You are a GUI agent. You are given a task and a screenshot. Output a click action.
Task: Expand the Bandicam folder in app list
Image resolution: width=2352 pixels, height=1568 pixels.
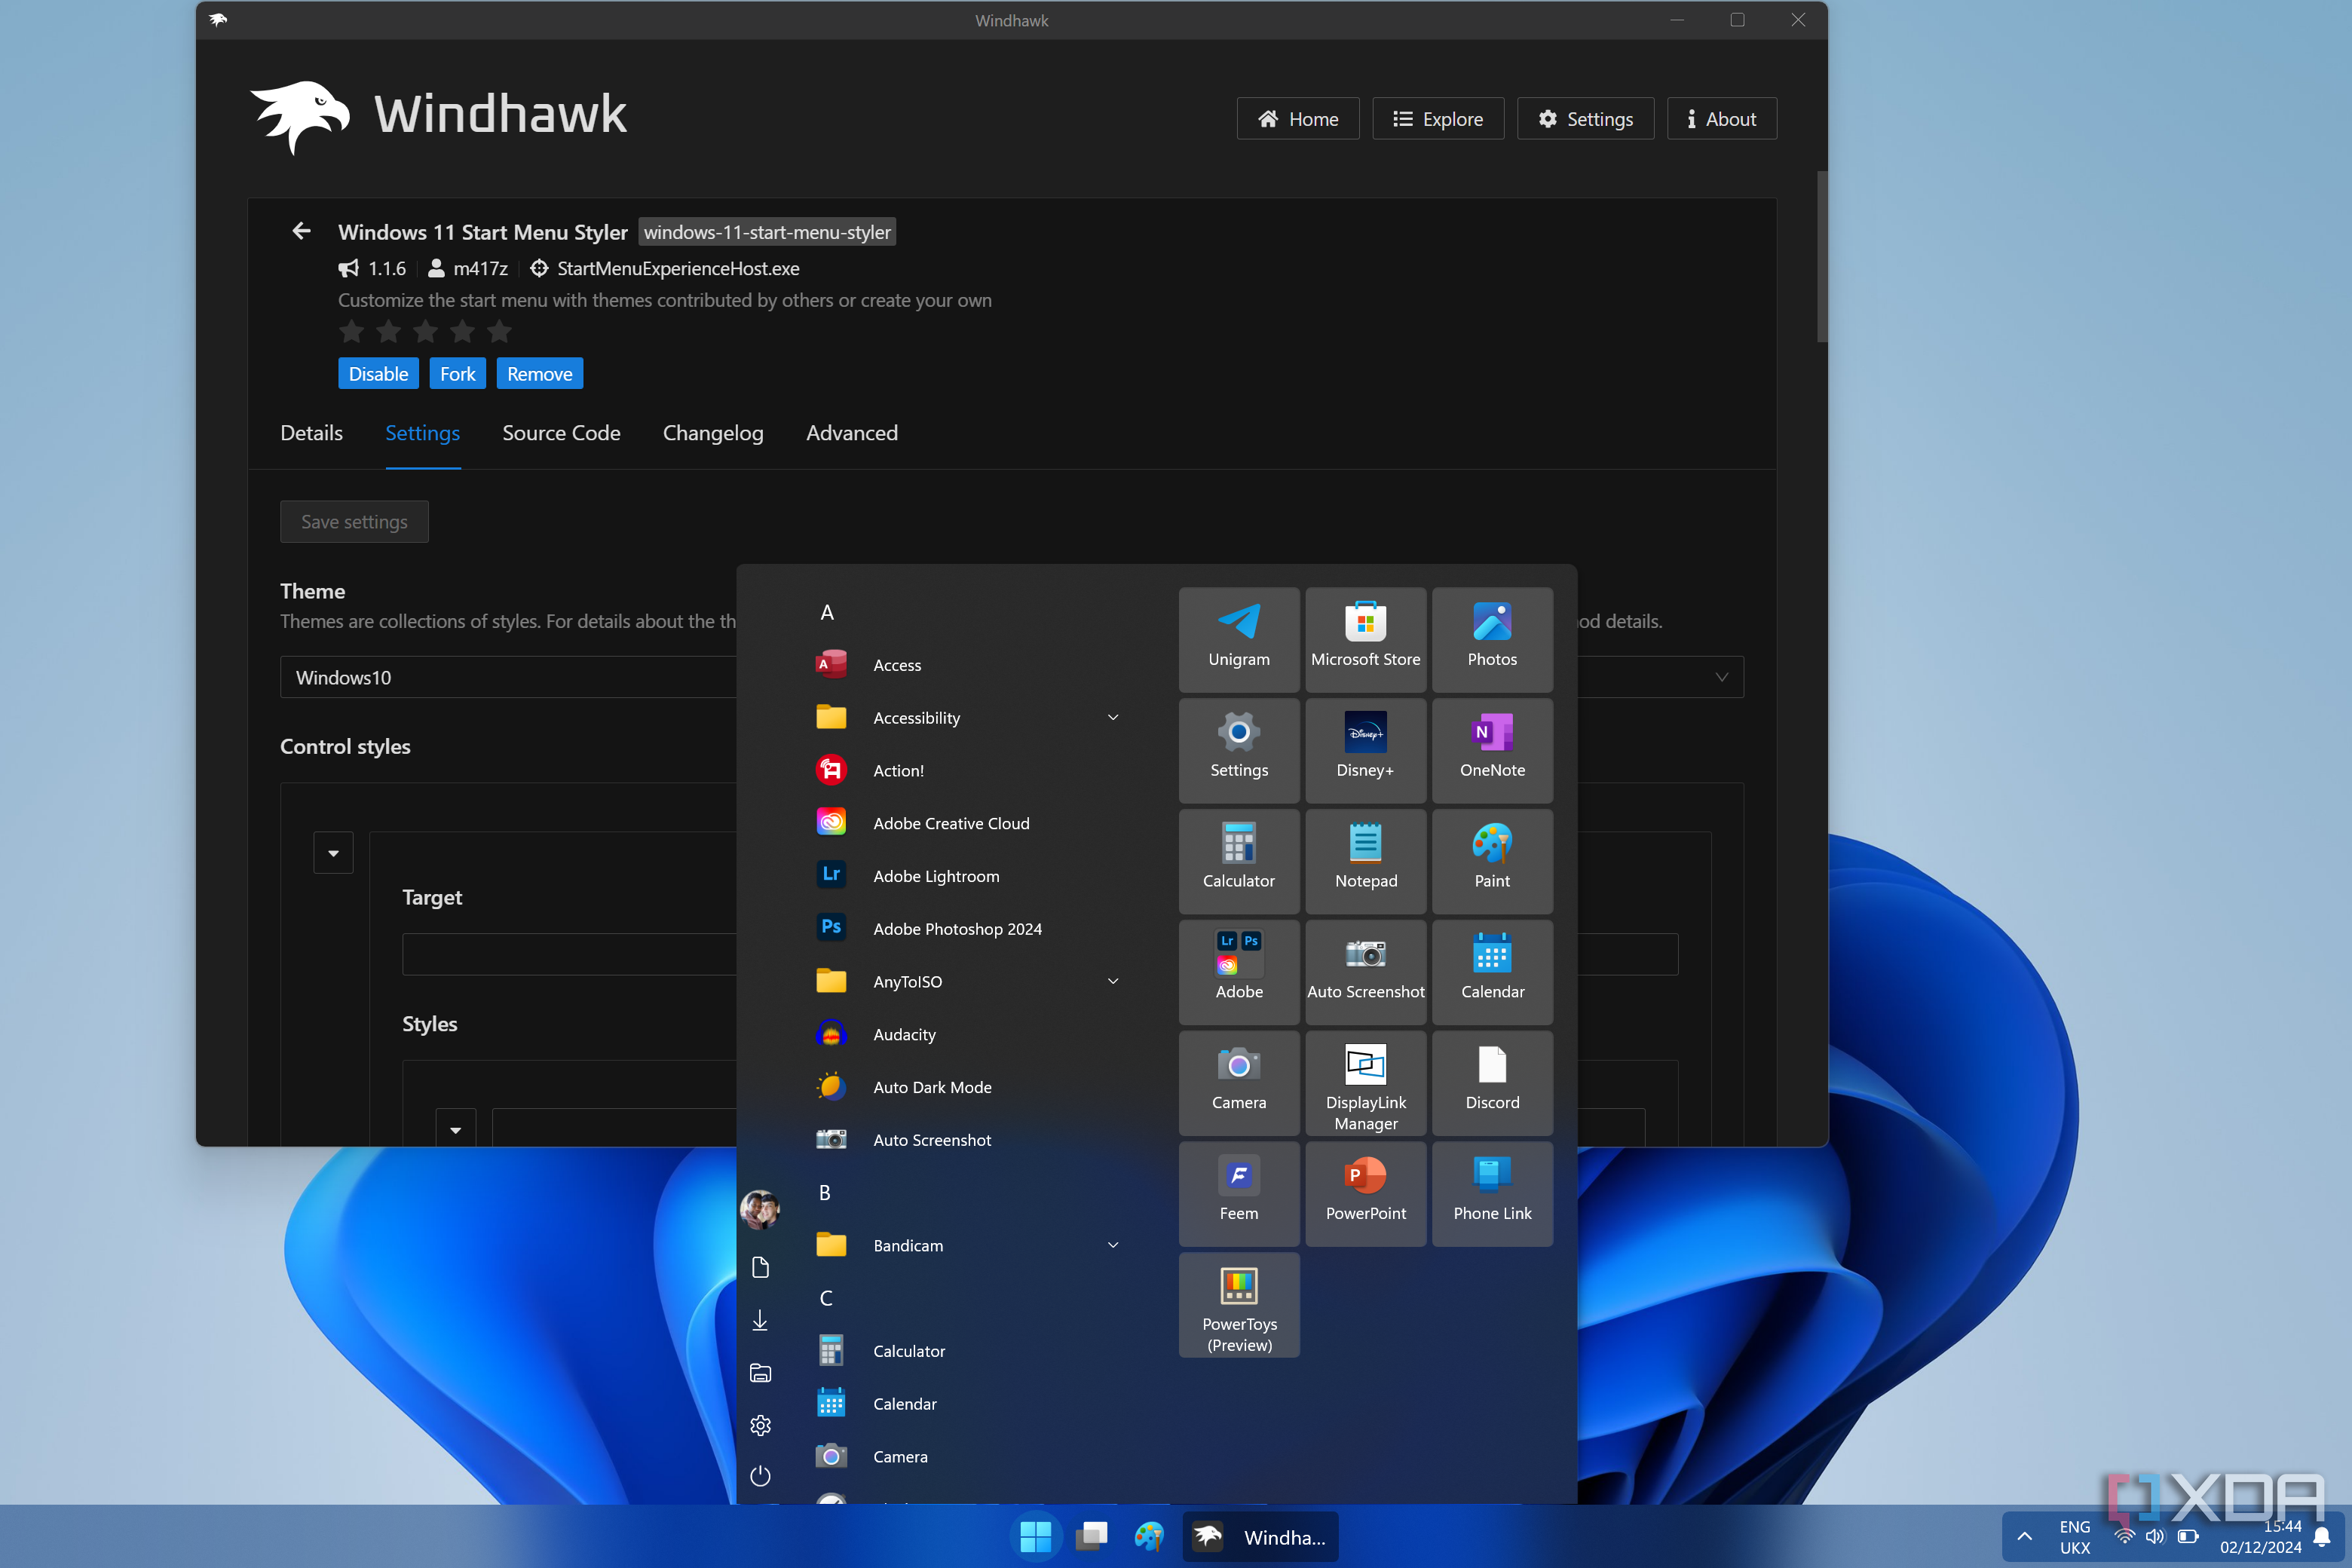[1113, 1245]
